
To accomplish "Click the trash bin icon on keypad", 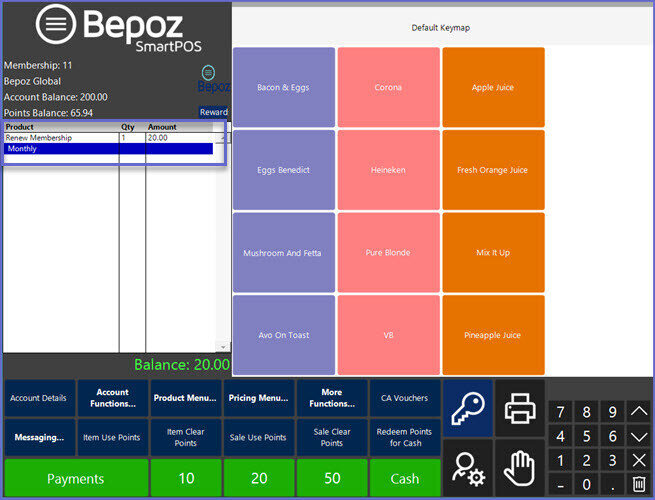I will (x=639, y=484).
